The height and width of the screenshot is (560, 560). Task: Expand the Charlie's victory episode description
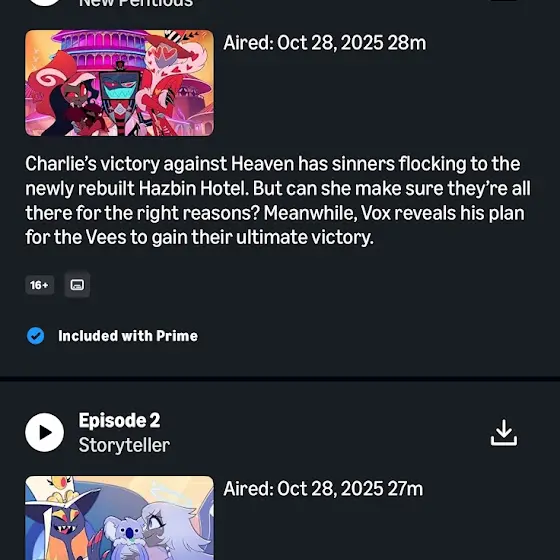[x=278, y=201]
